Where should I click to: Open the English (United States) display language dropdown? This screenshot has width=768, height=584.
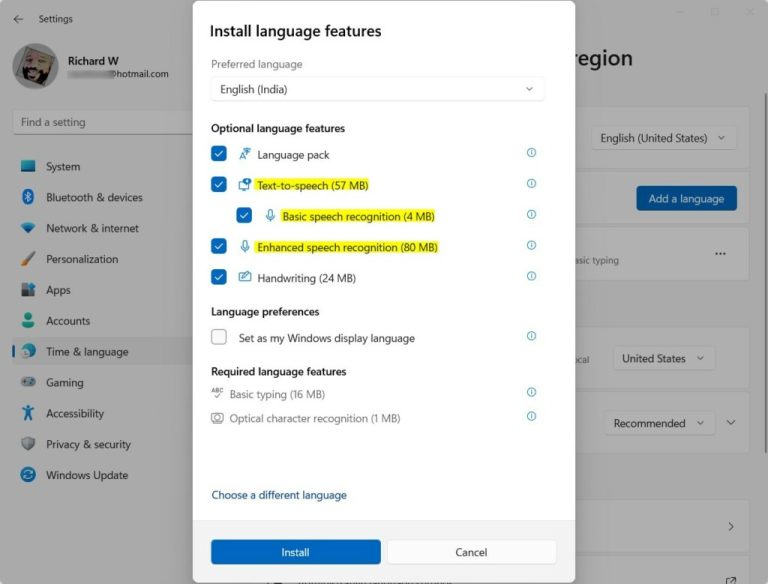pos(663,138)
